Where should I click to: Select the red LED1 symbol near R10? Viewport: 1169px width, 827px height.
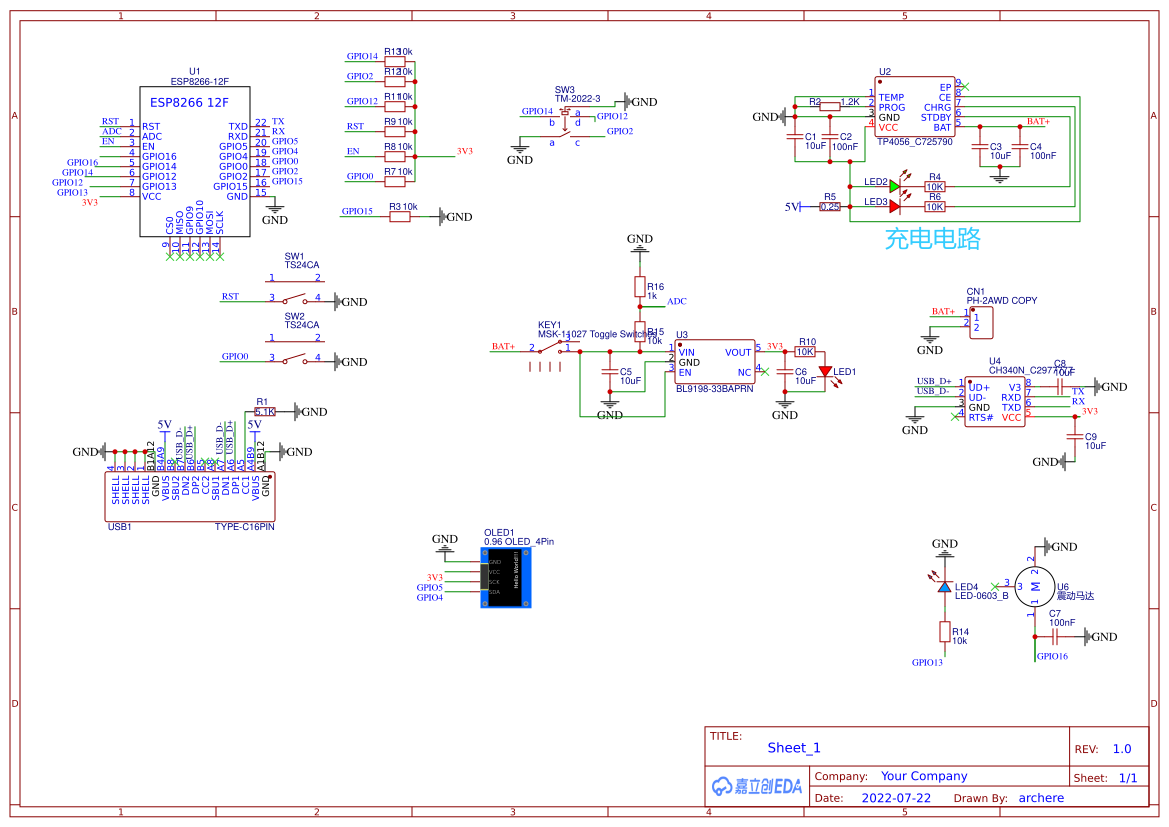825,371
